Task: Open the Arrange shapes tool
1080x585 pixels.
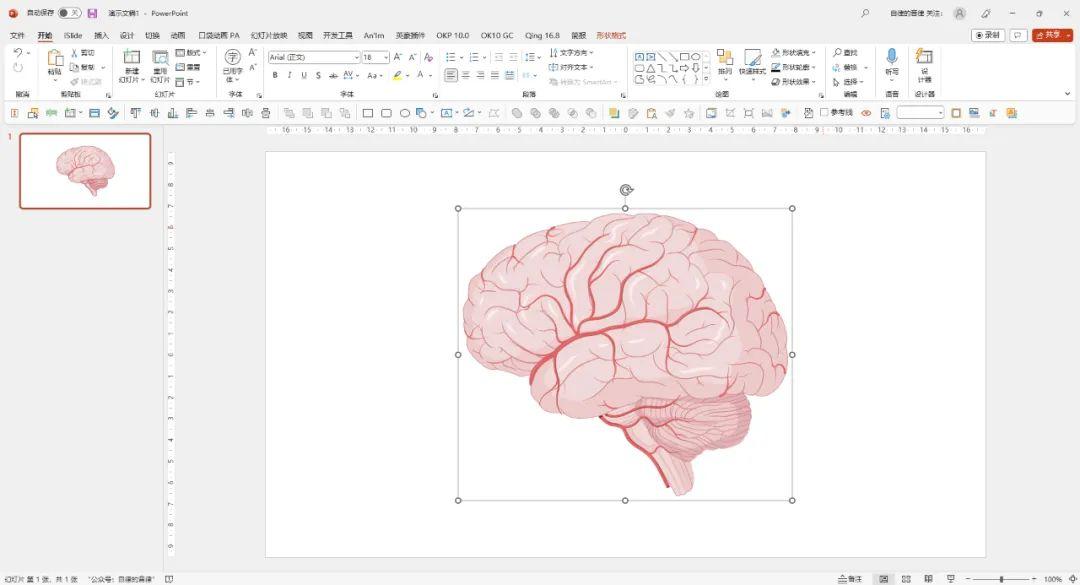Action: (724, 60)
